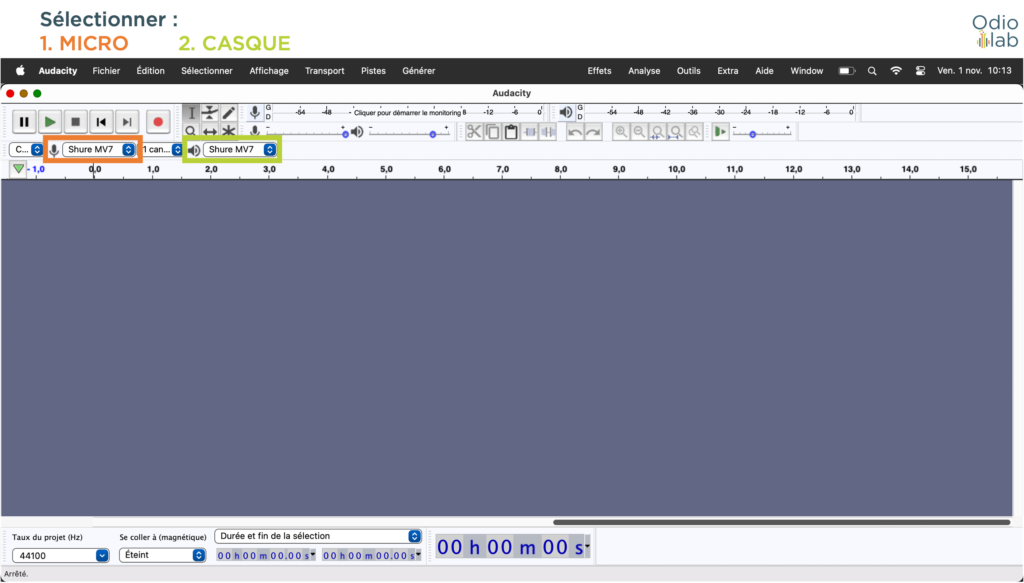Activate the Selection I-beam tool

[x=192, y=113]
